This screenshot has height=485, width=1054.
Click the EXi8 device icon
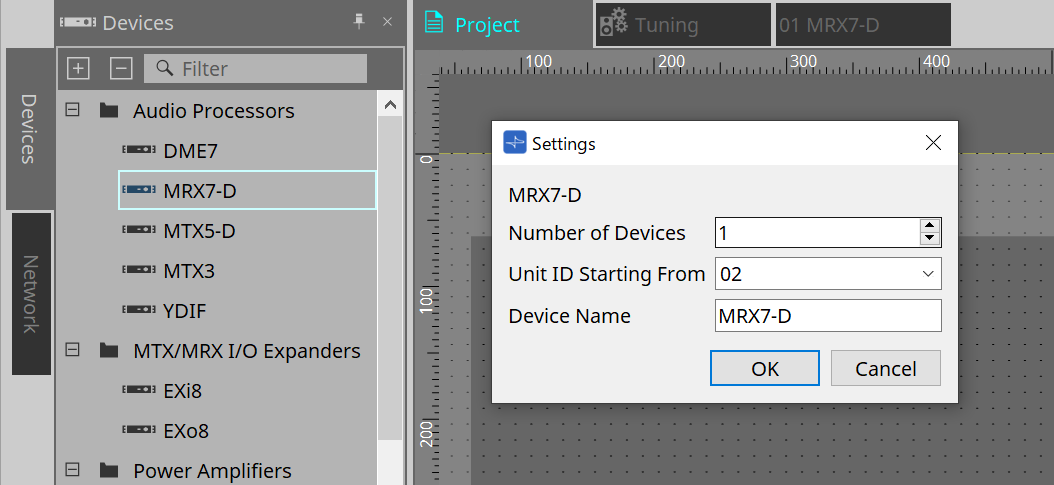click(x=139, y=390)
